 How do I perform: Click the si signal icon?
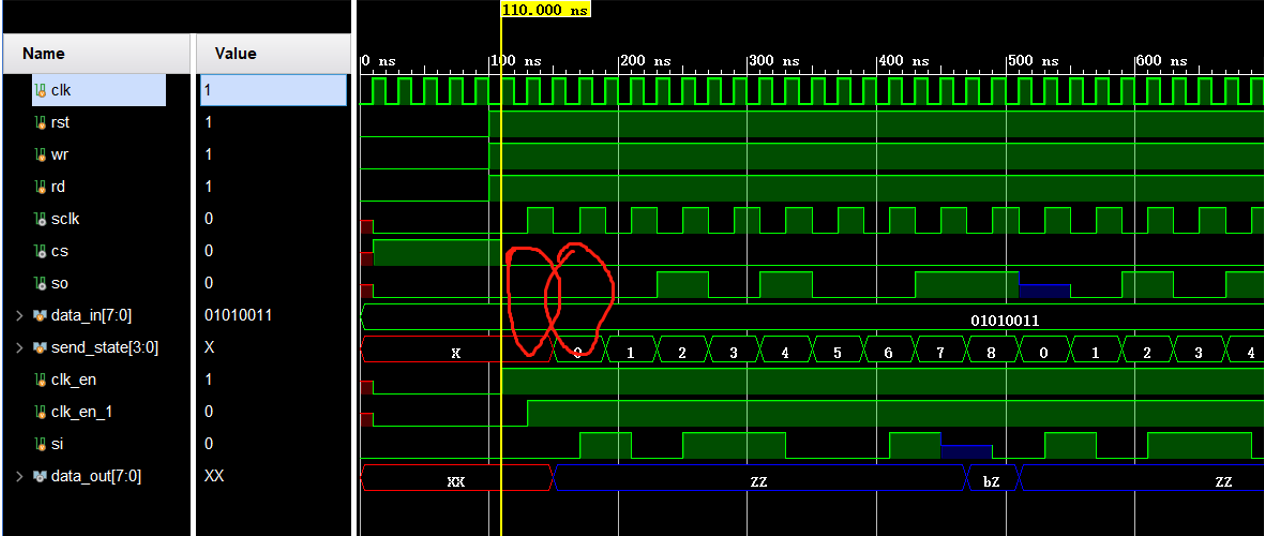click(40, 443)
